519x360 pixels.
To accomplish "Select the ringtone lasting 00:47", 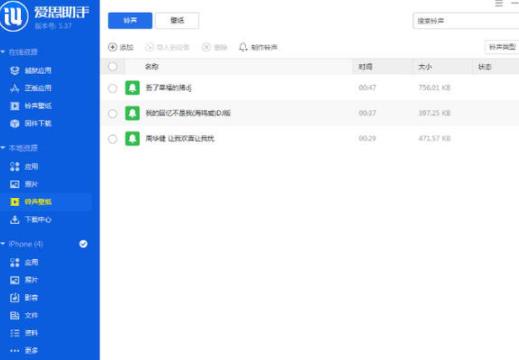I will click(113, 88).
